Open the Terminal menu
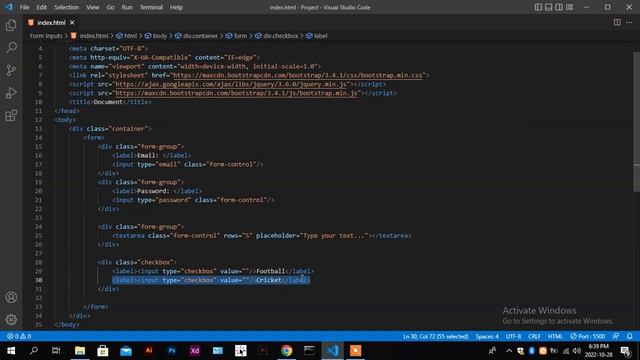 pyautogui.click(x=151, y=7)
